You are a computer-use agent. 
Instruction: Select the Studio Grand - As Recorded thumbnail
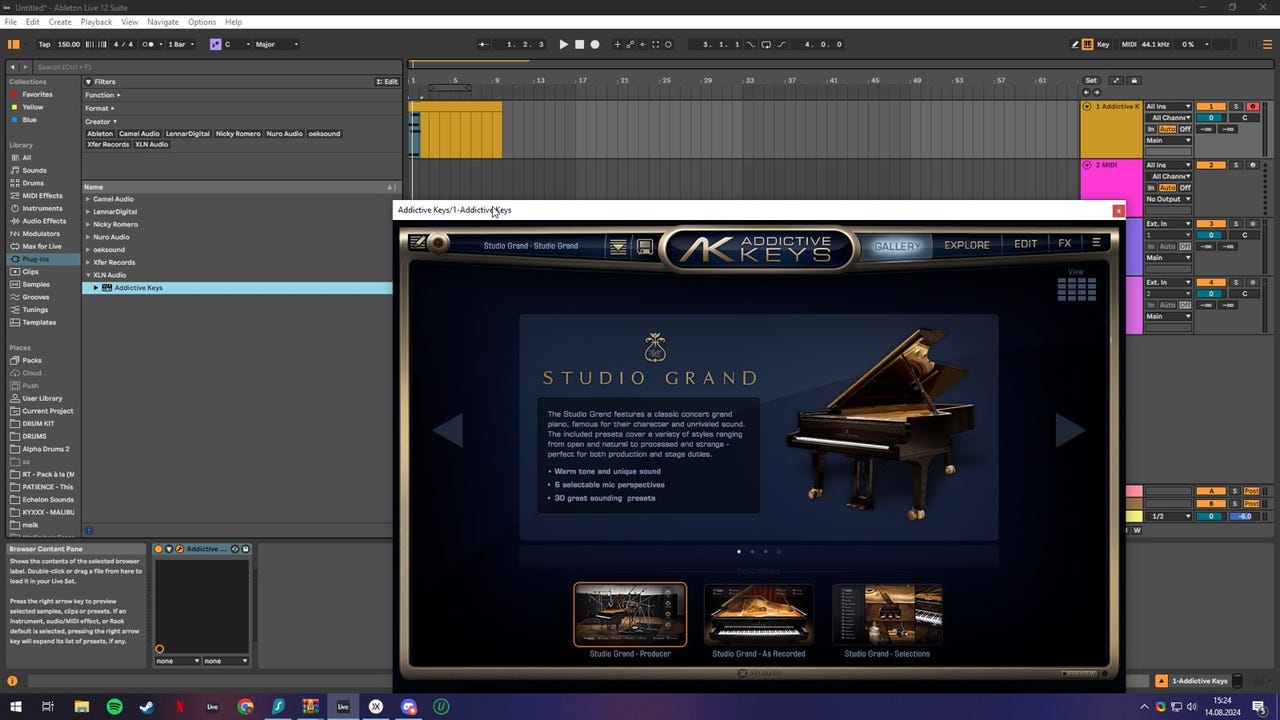click(758, 616)
